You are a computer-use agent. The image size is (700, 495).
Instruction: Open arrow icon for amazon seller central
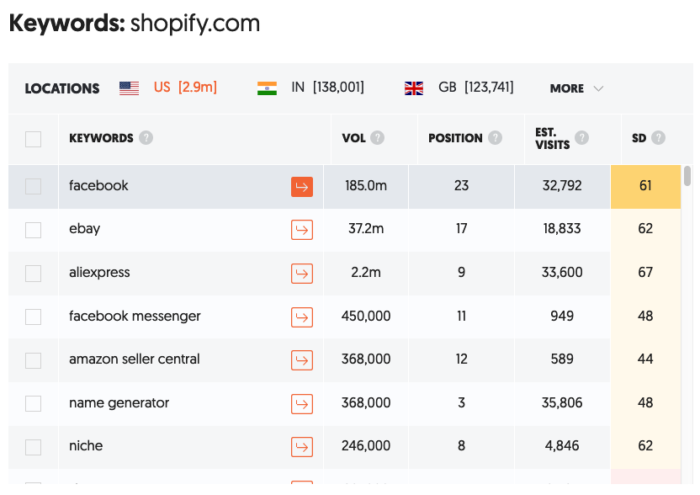tap(302, 360)
